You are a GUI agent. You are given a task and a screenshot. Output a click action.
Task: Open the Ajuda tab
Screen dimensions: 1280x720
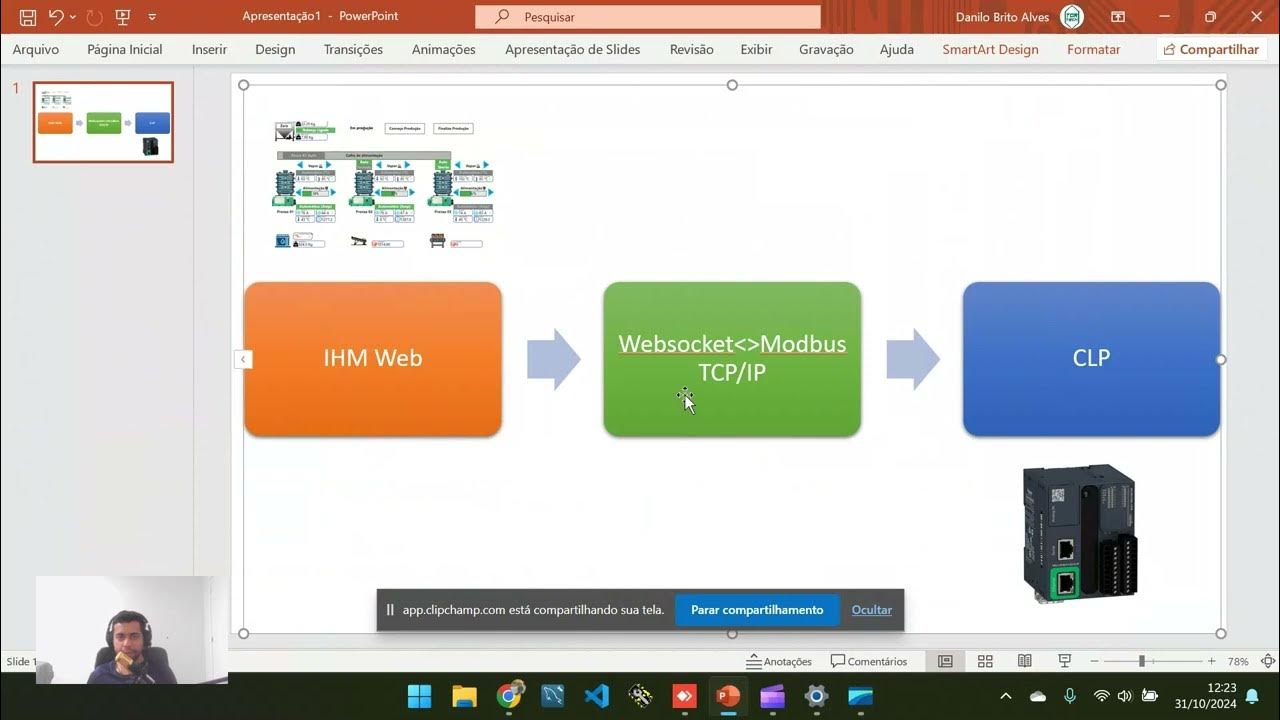[897, 49]
